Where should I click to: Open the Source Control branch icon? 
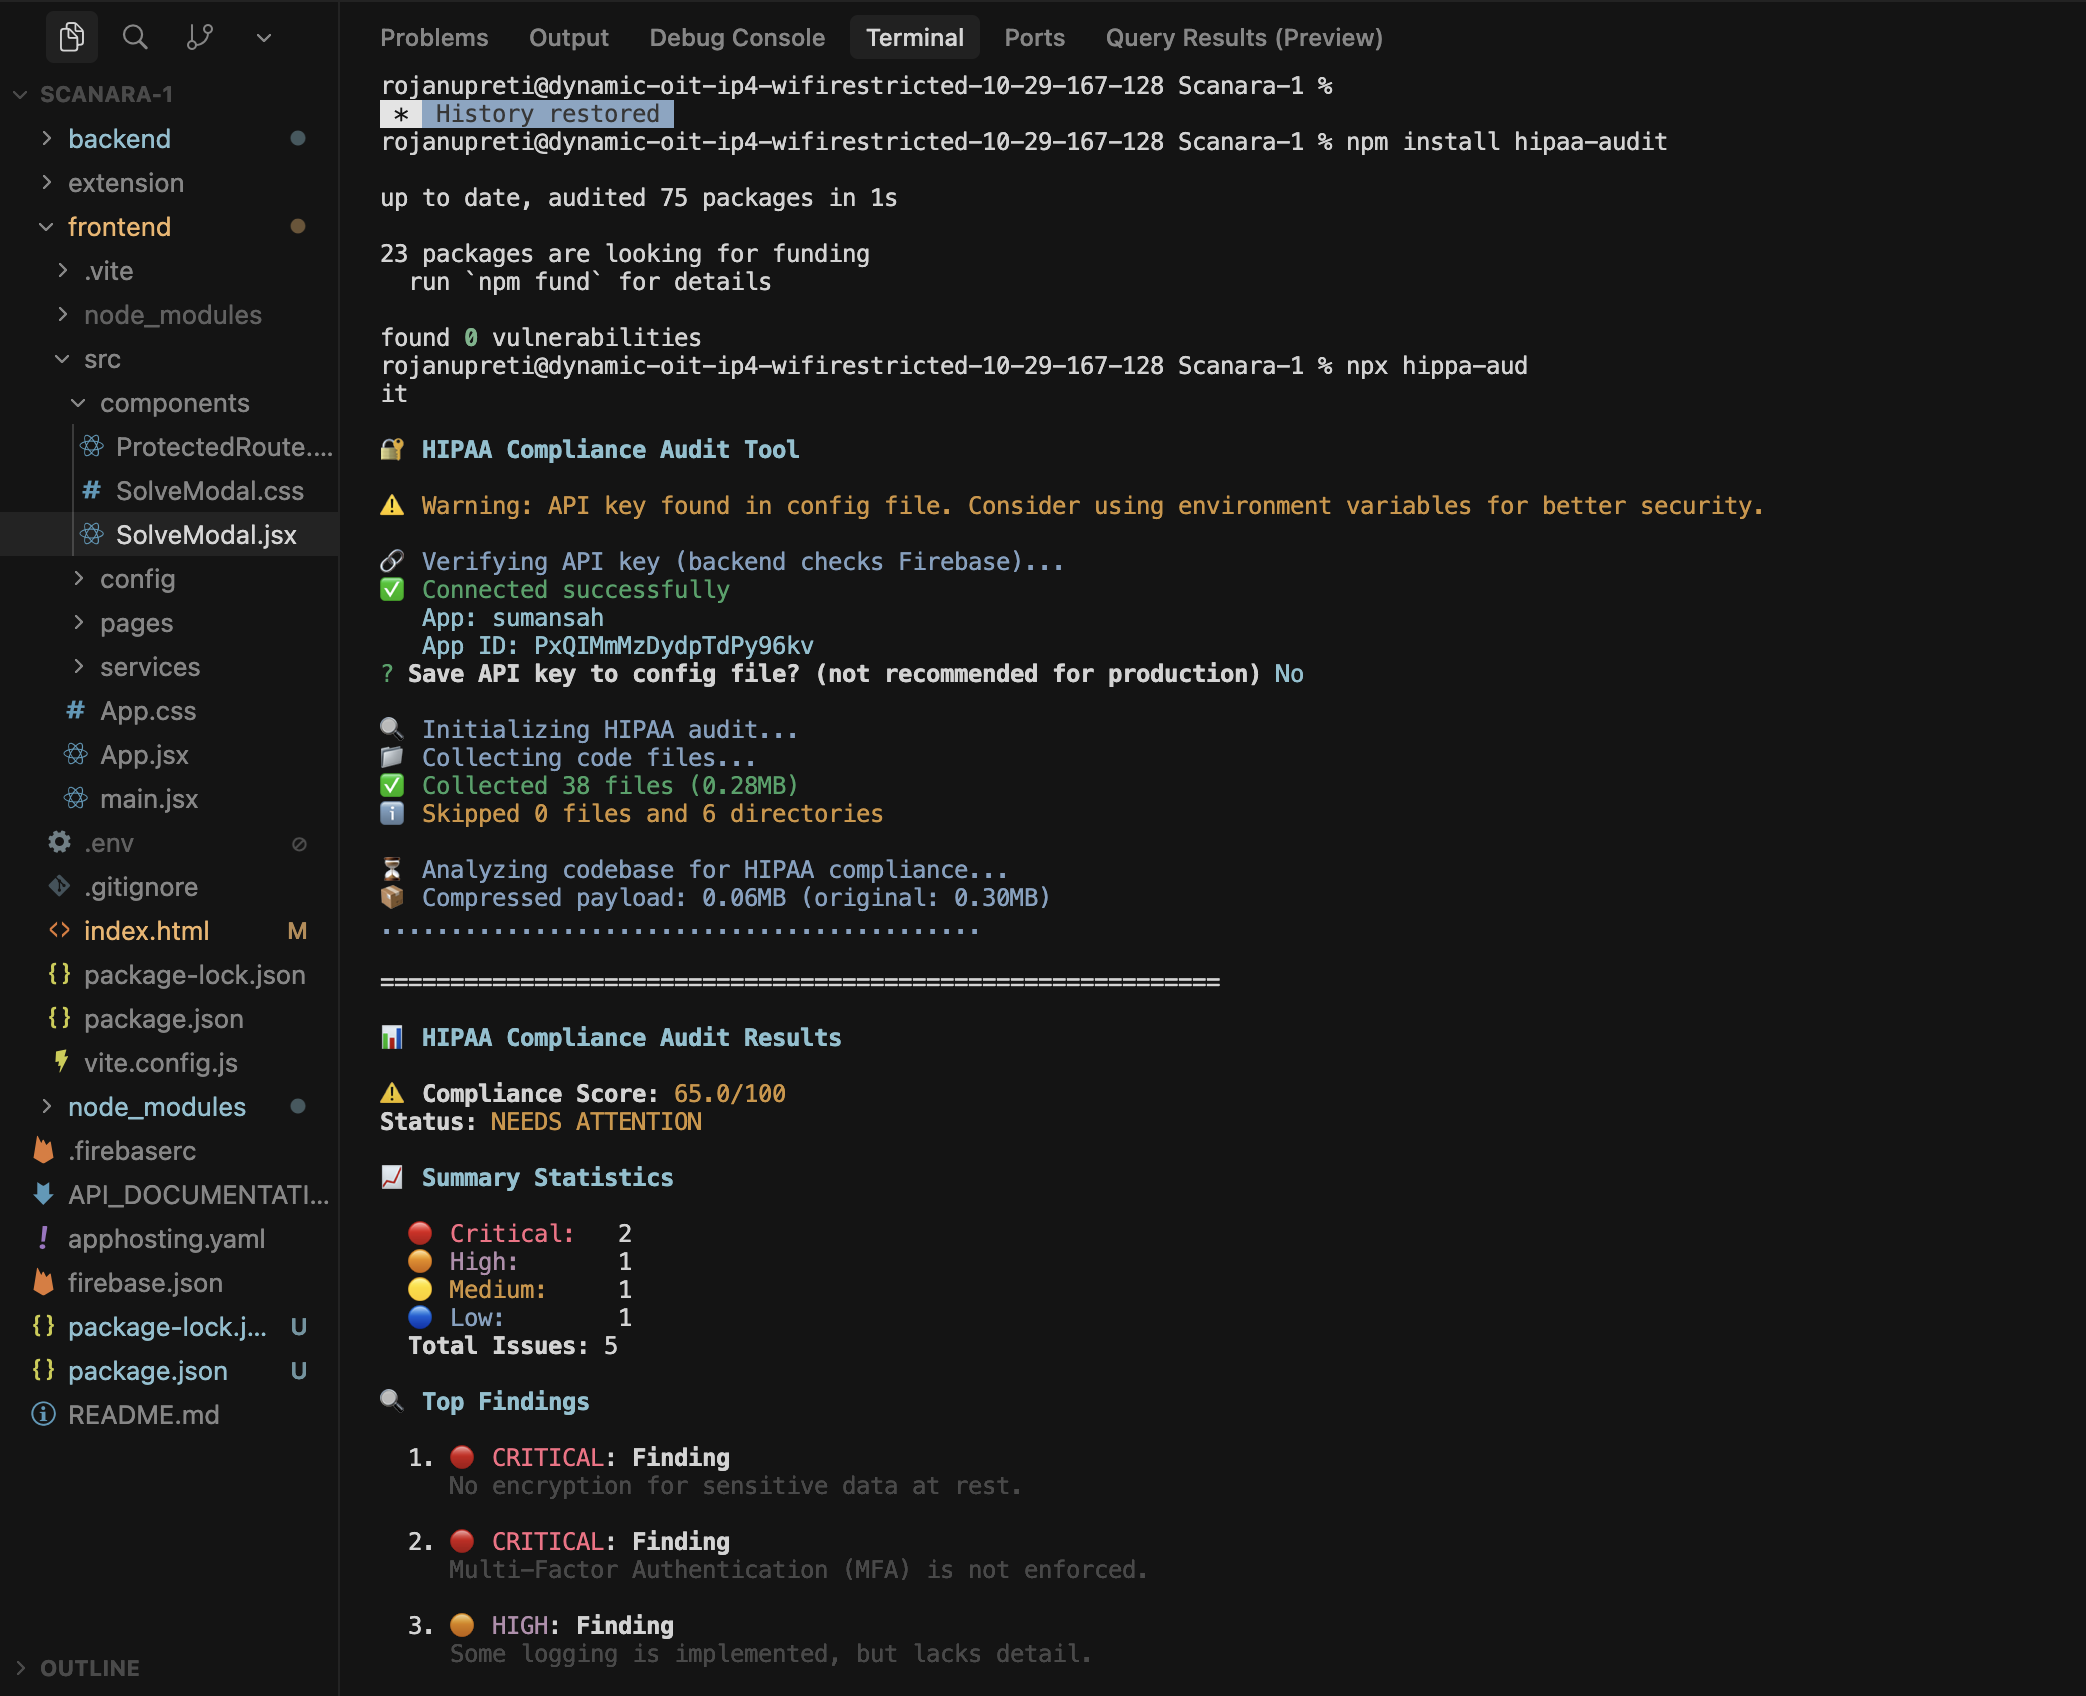(x=200, y=37)
